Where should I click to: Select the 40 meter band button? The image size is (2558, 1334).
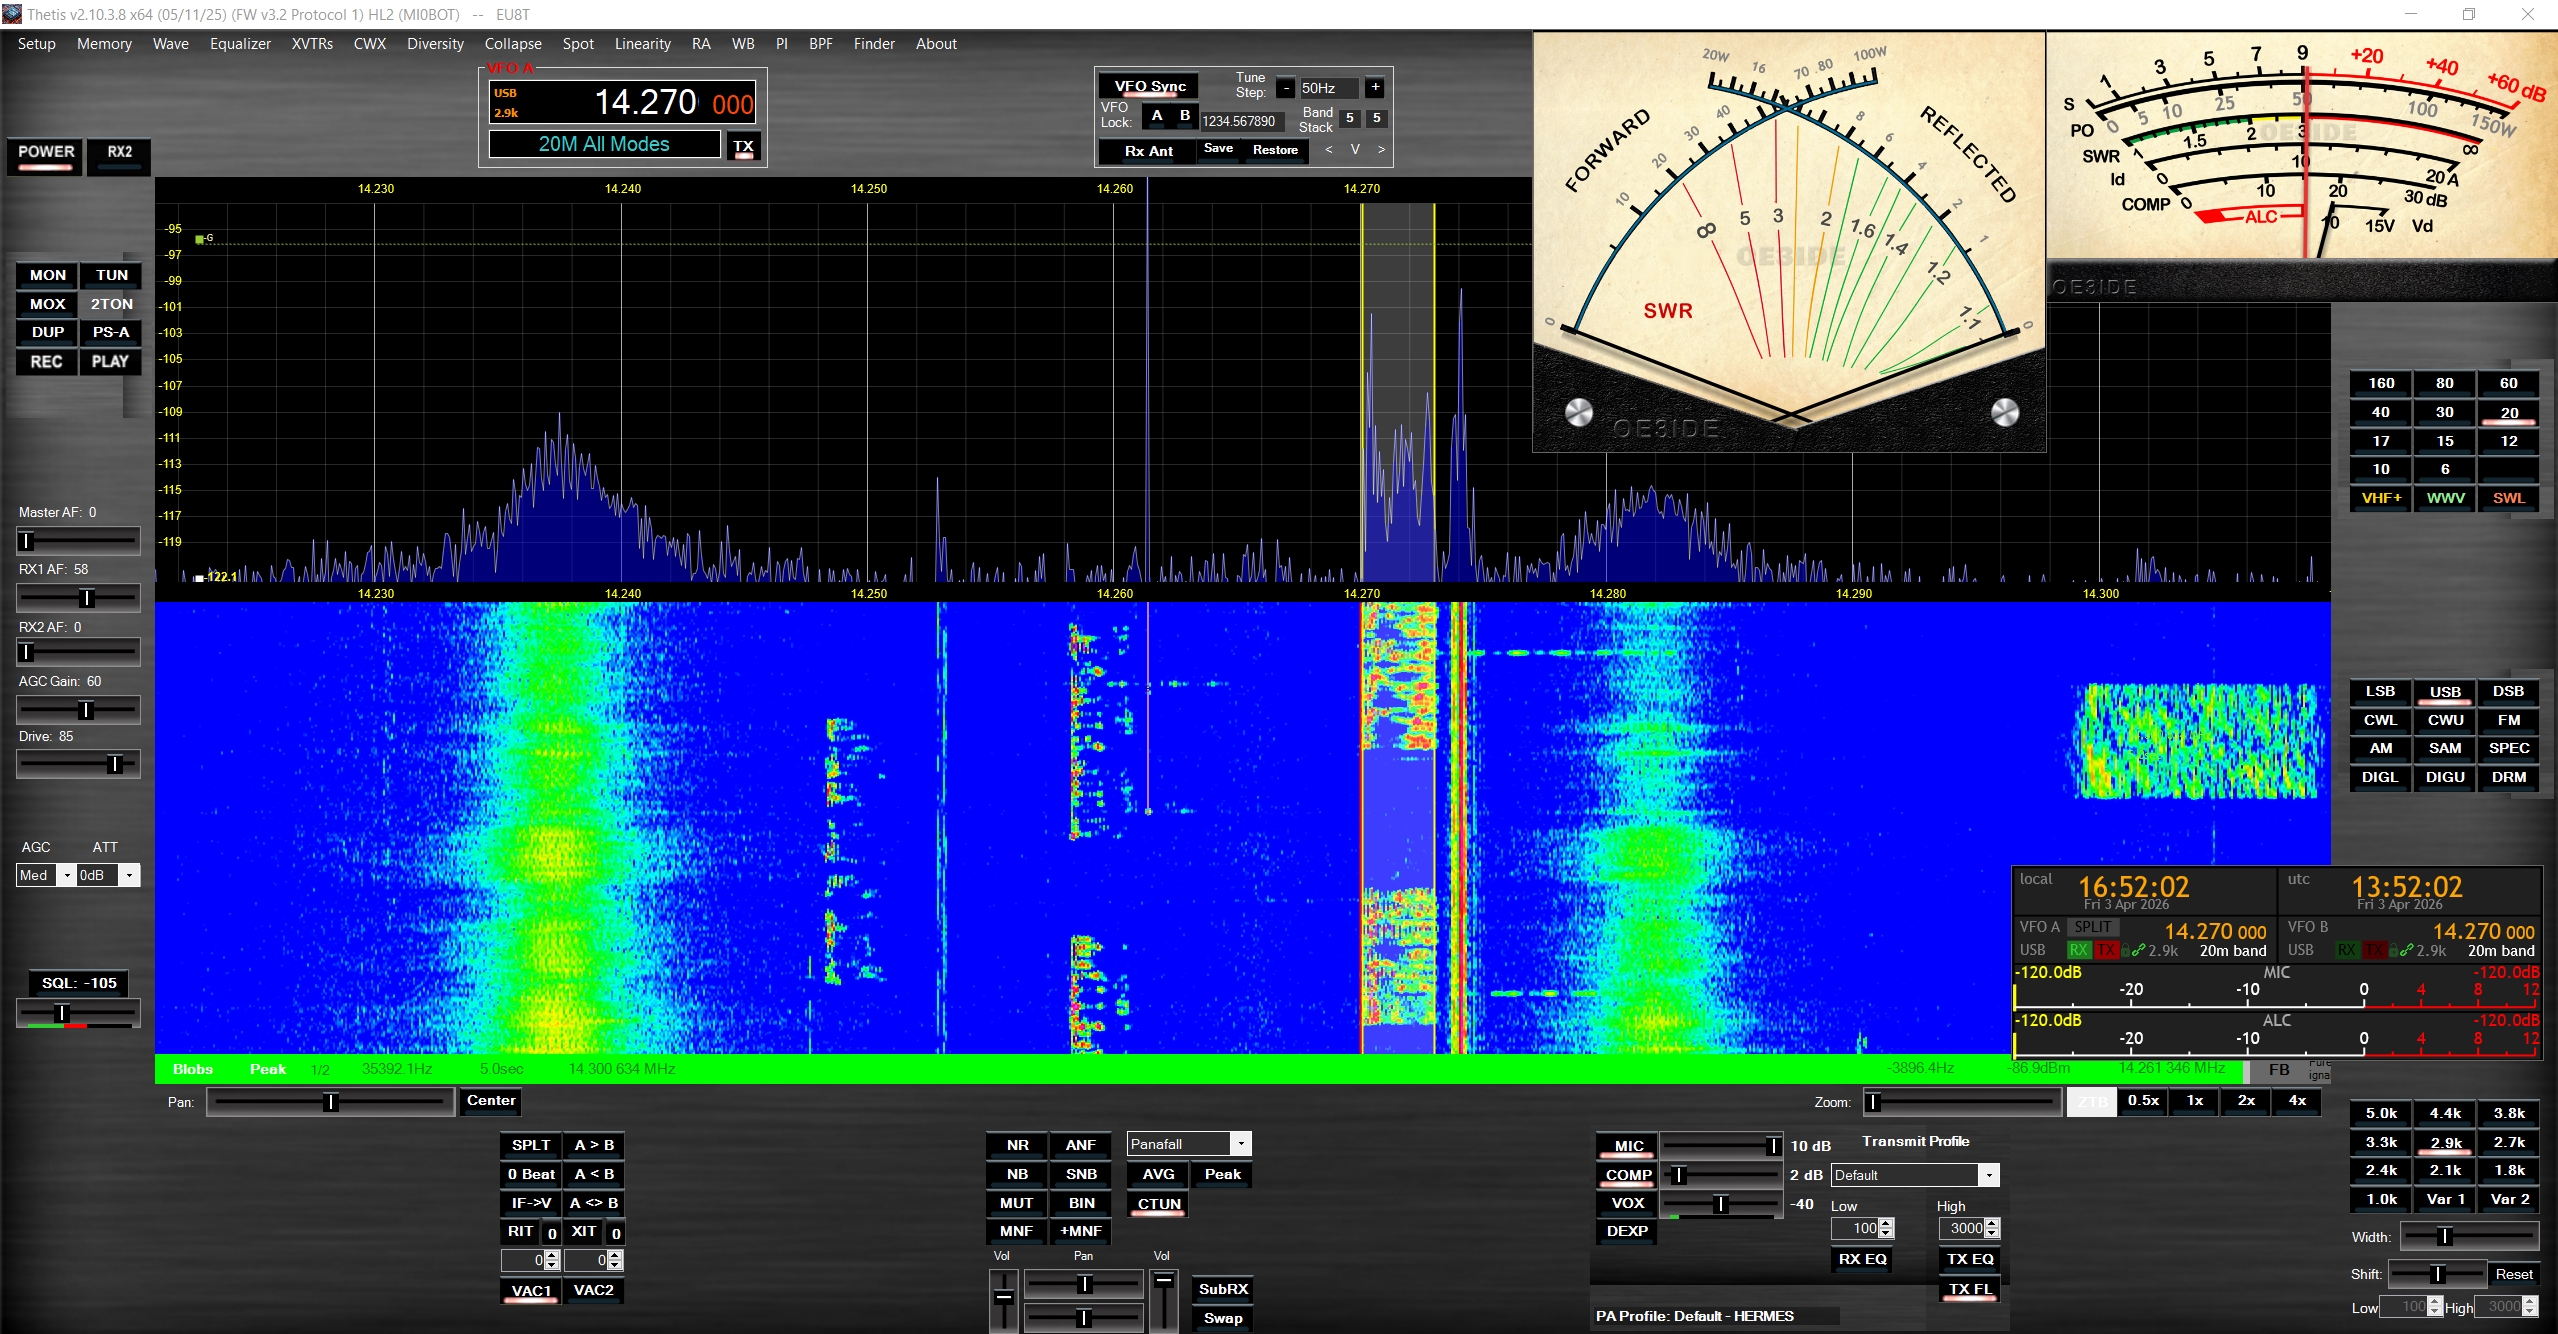2380,412
